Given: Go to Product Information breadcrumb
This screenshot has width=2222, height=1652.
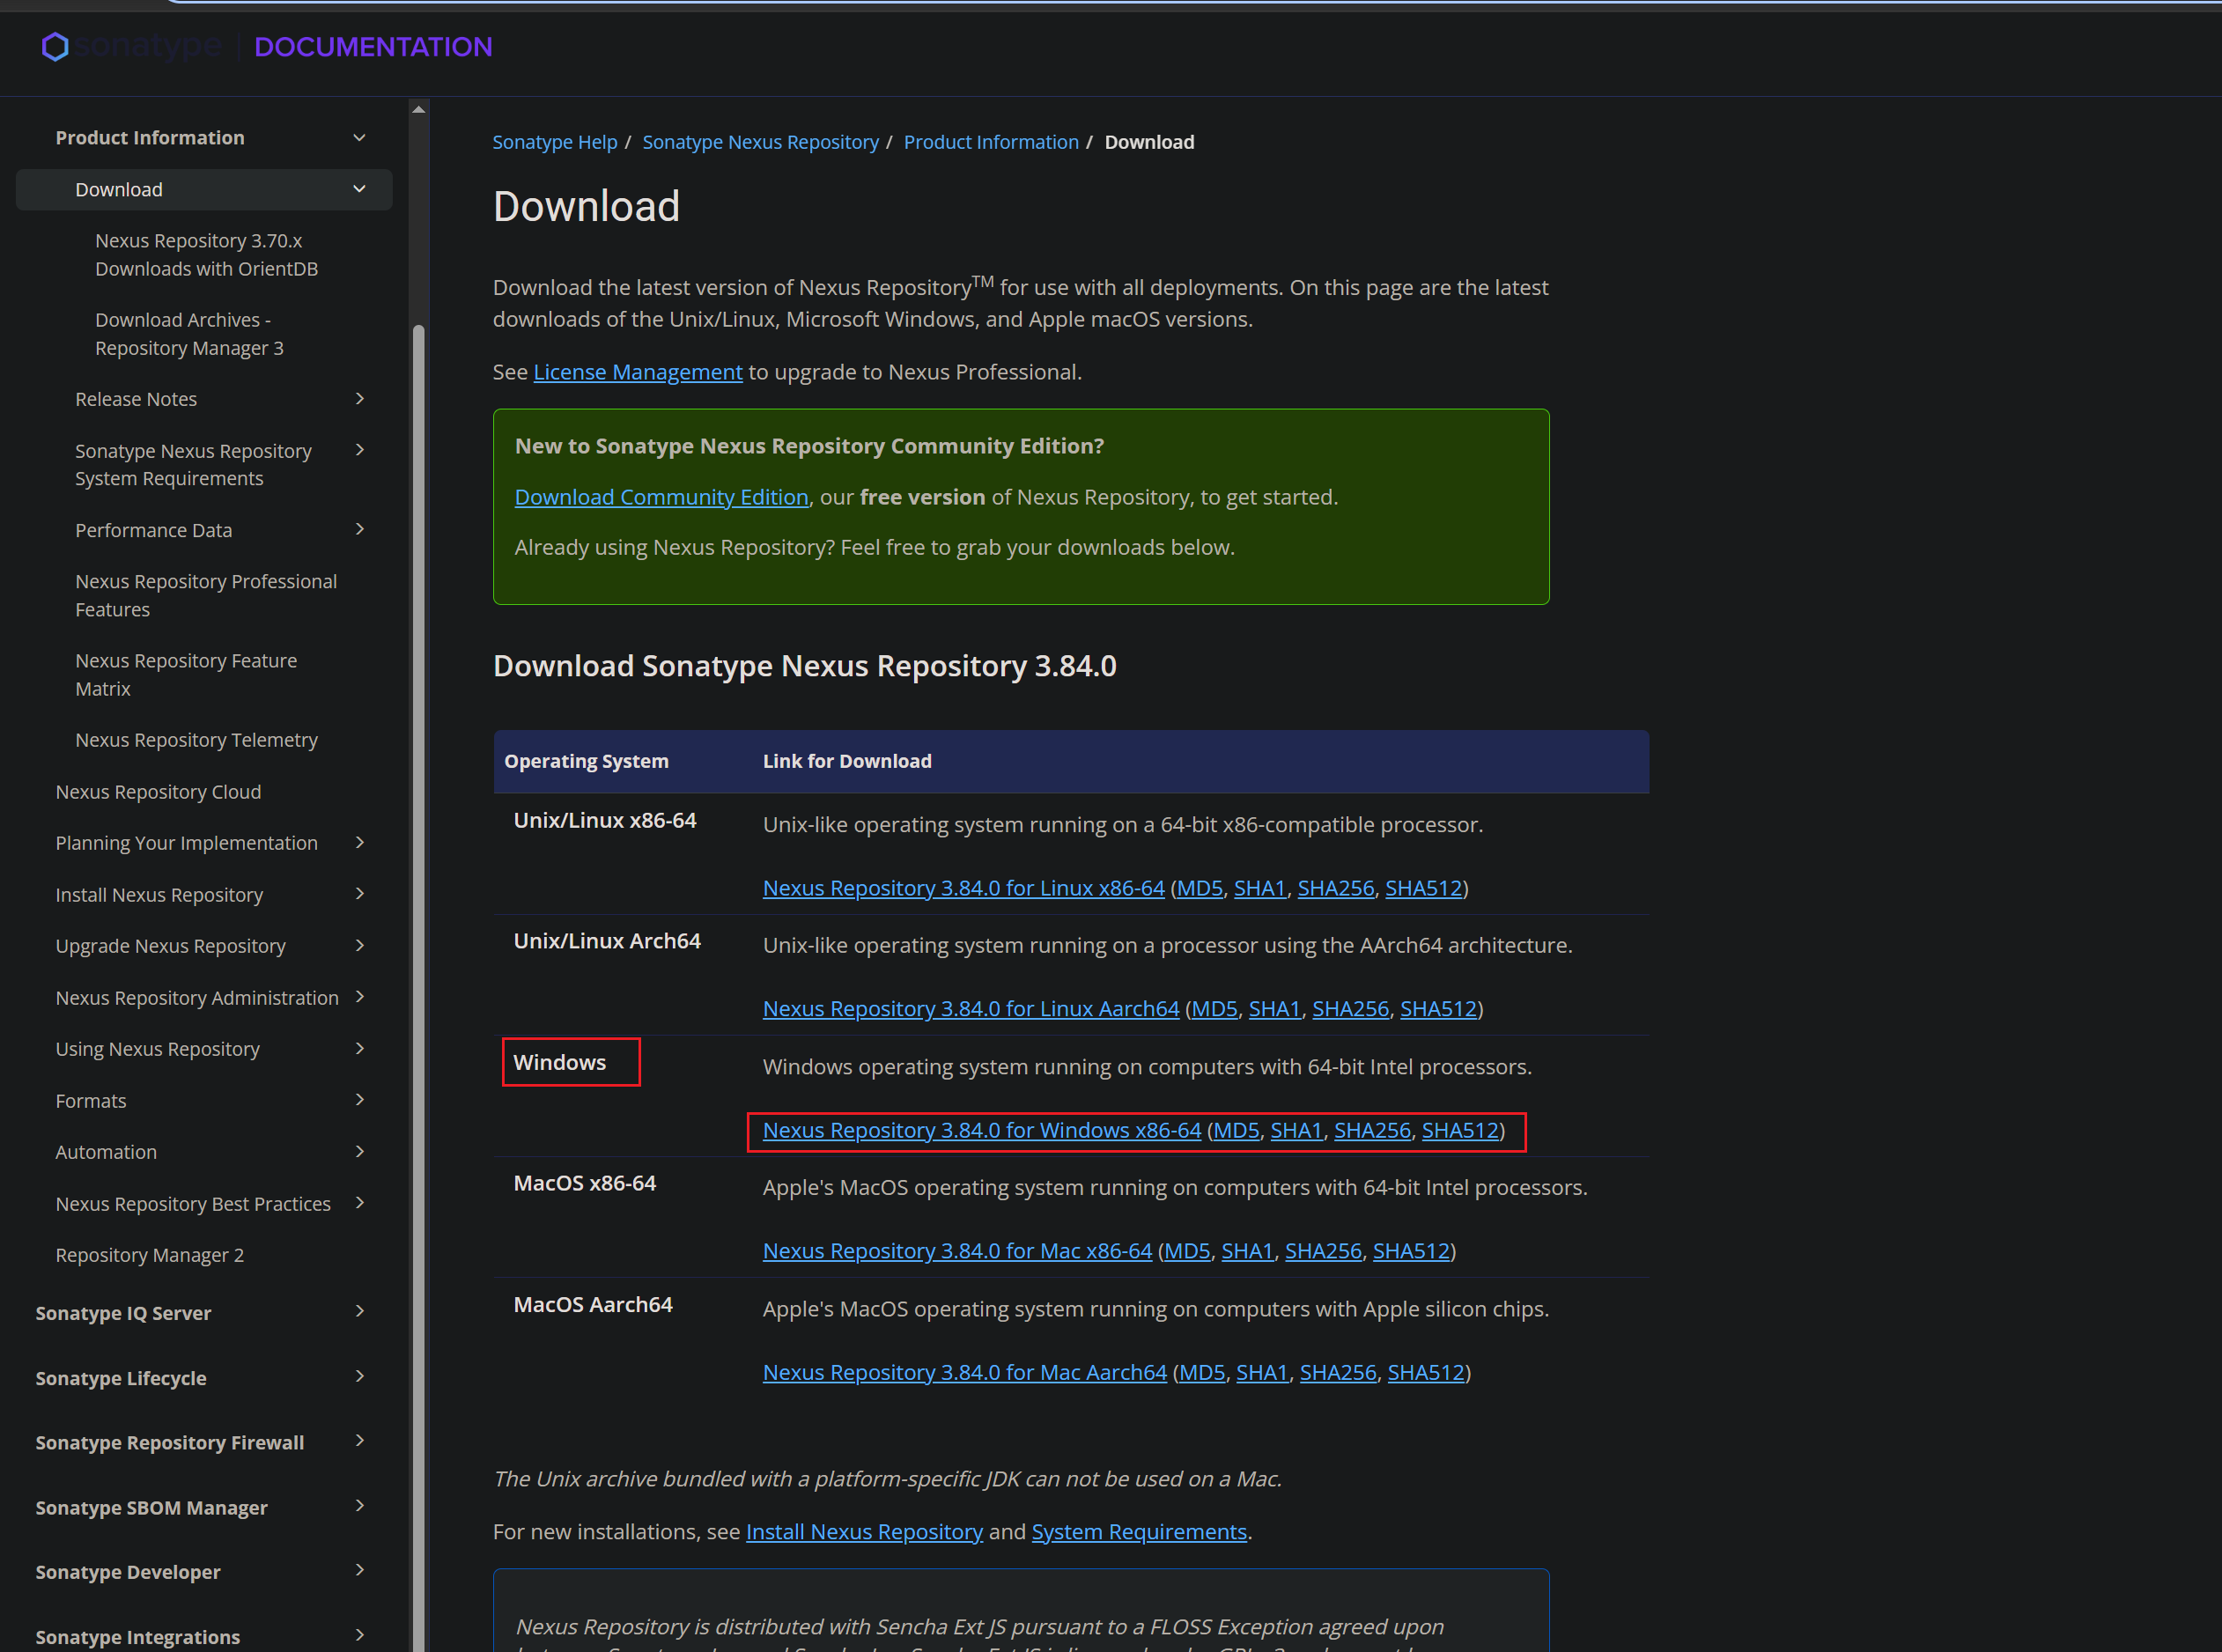Looking at the screenshot, I should point(990,142).
